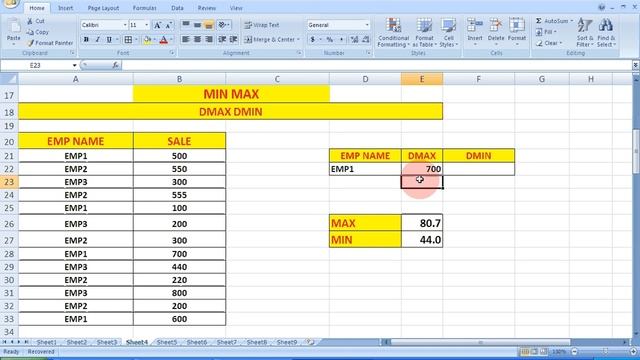Open Sort & Filter menu
The width and height of the screenshot is (640, 360).
(584, 33)
